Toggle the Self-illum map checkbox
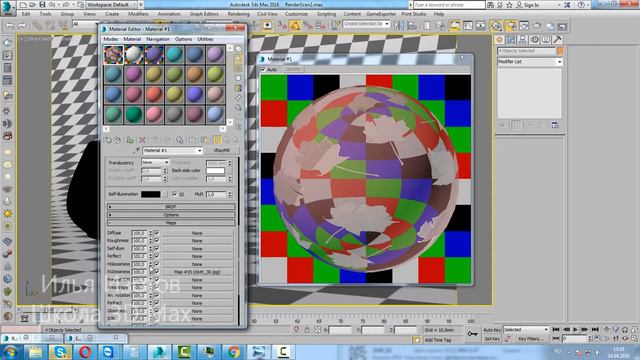The image size is (640, 360). (157, 249)
